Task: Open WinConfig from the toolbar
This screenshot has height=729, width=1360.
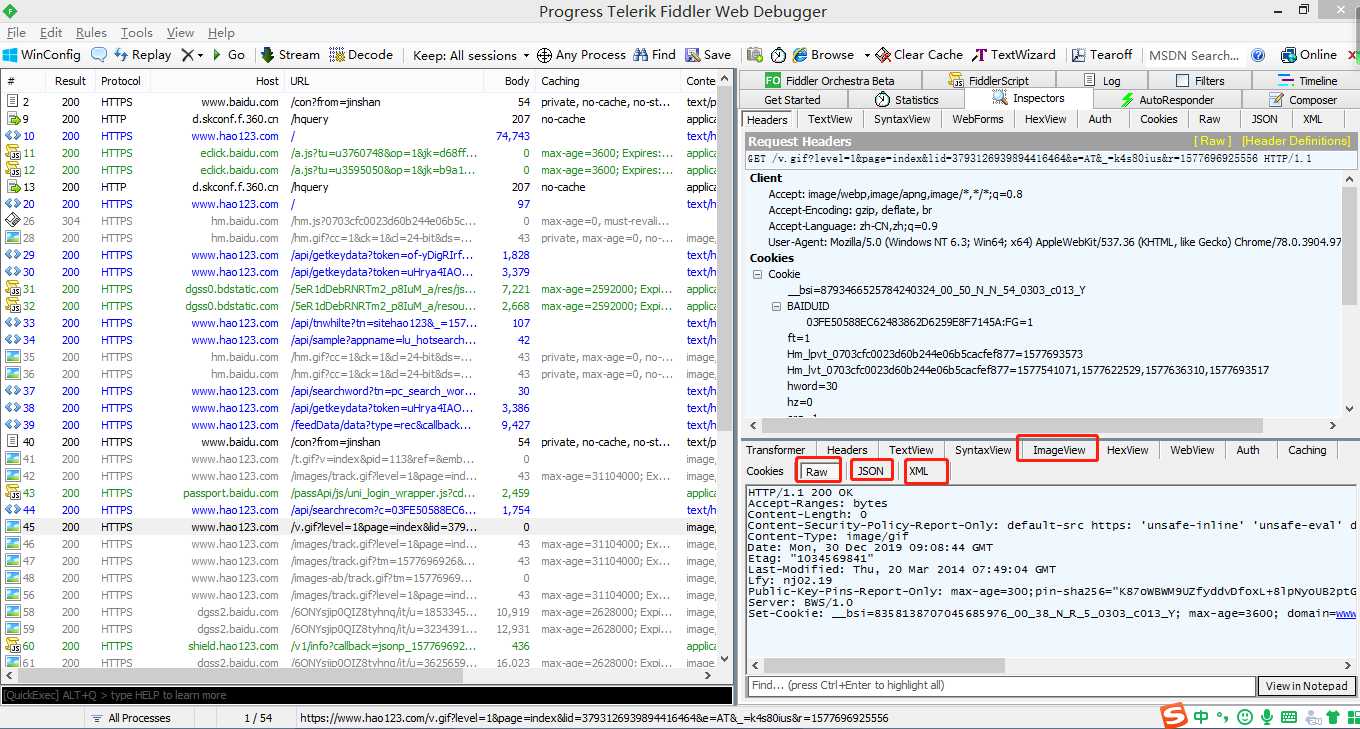Action: (x=41, y=55)
